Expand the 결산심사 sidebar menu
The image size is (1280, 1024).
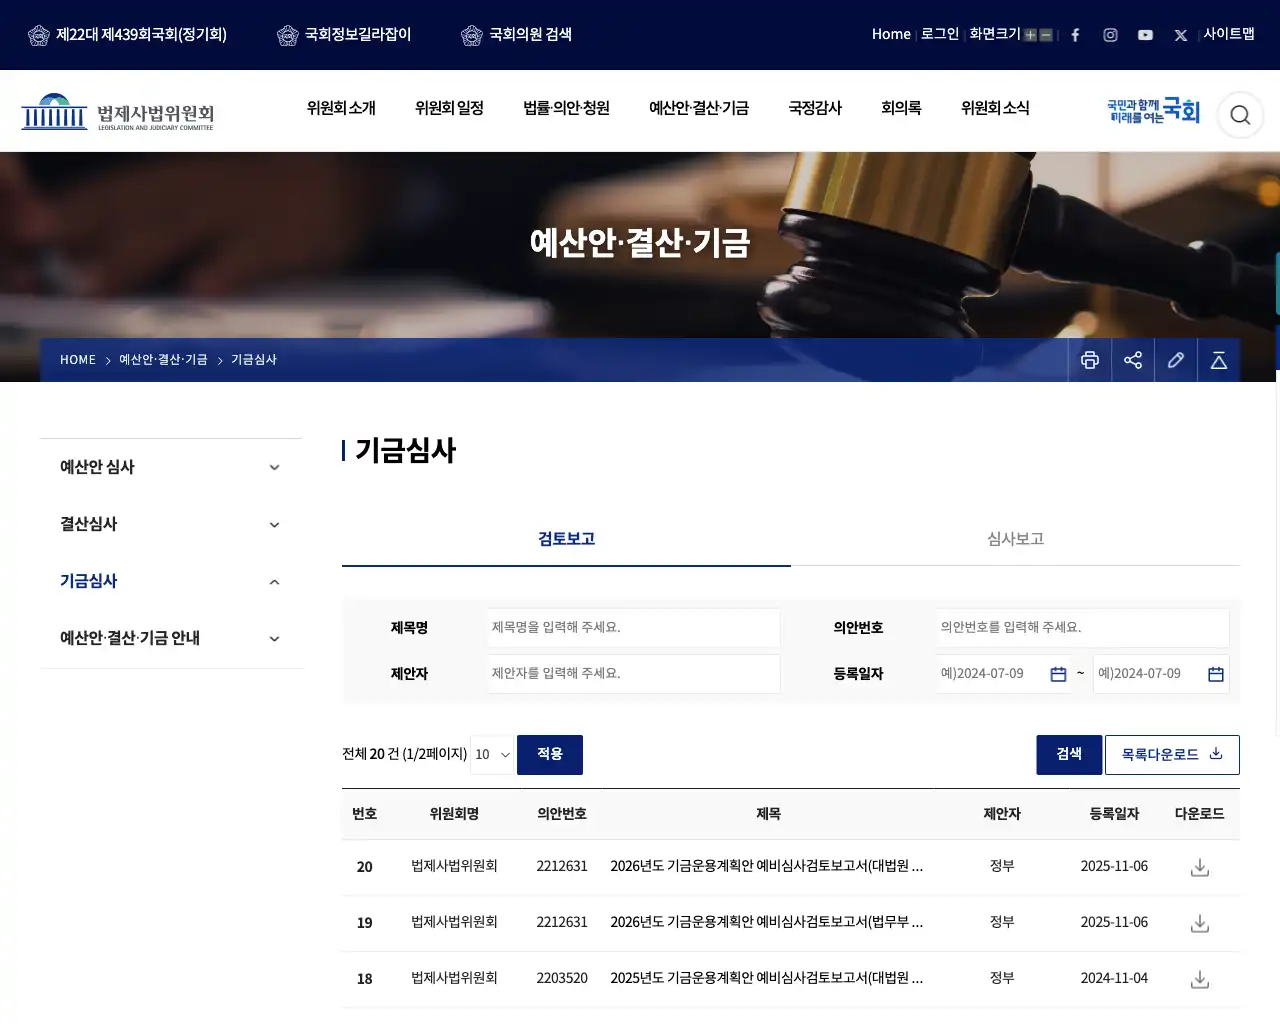(x=274, y=524)
